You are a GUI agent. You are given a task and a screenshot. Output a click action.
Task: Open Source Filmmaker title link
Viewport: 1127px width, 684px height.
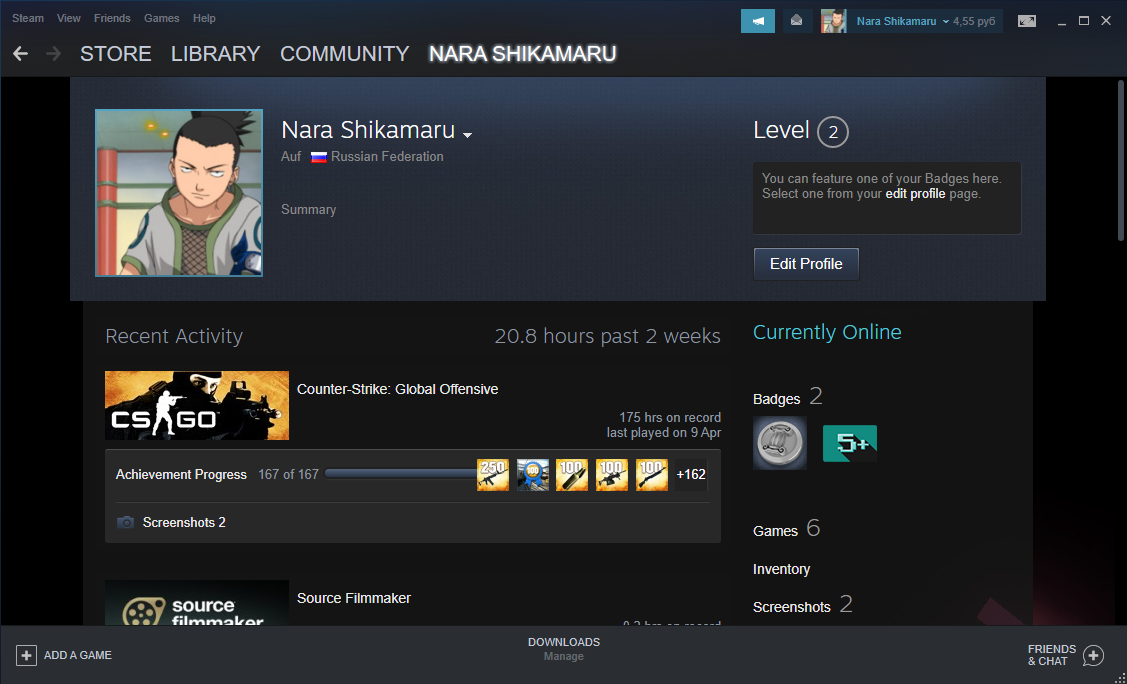pyautogui.click(x=354, y=598)
